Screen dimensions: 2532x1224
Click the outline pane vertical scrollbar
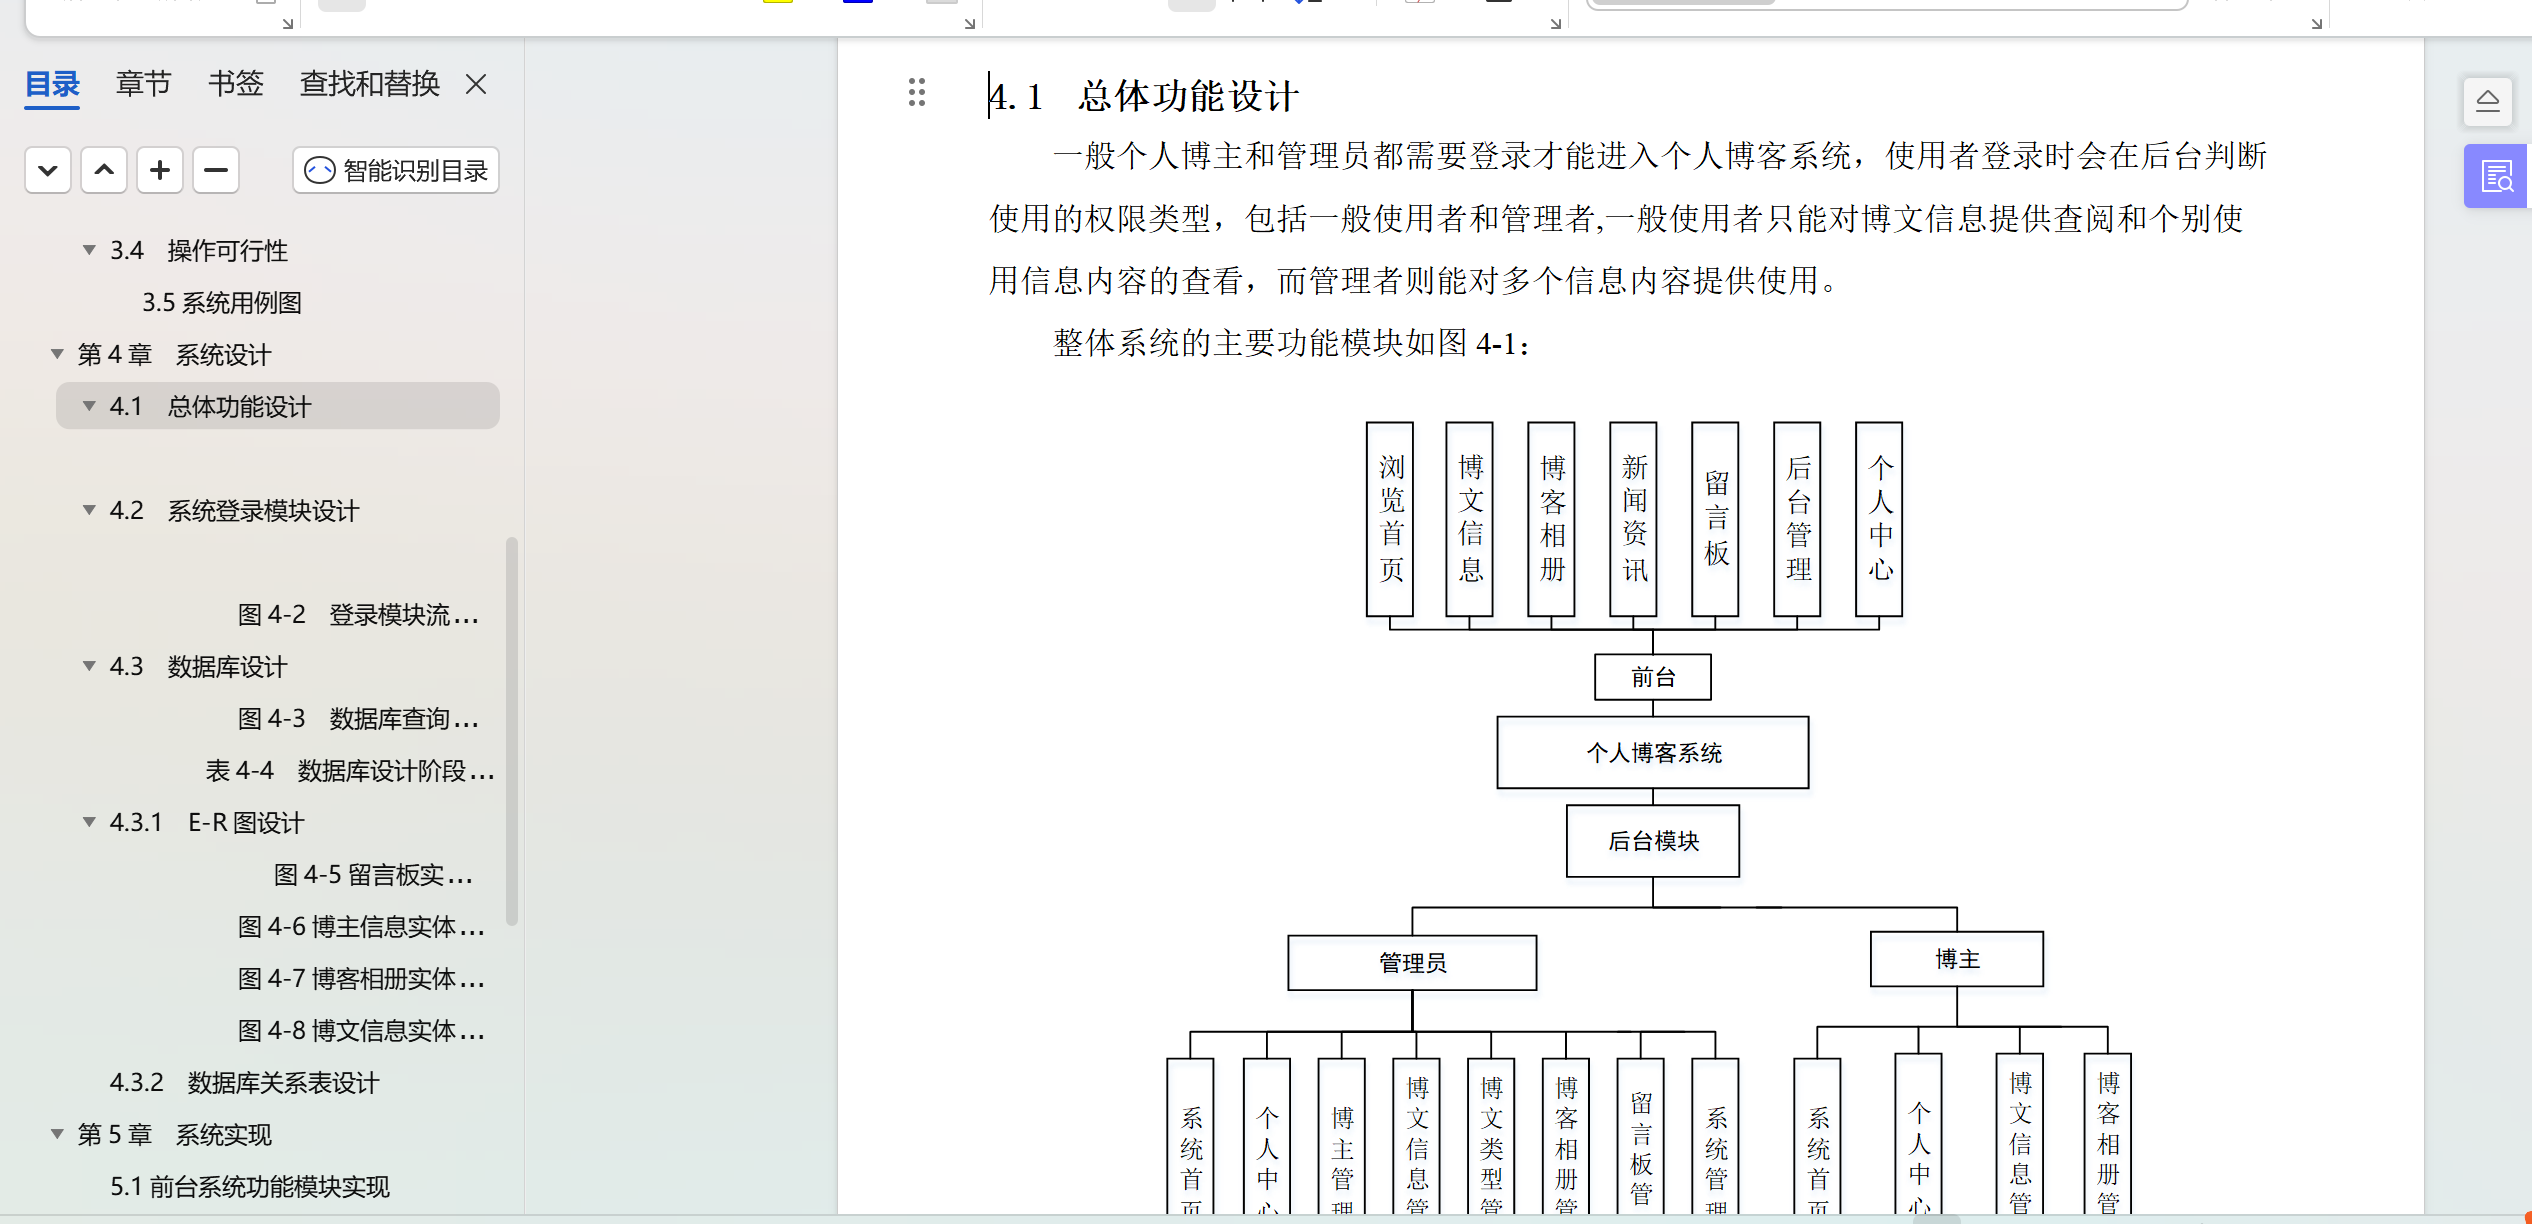coord(512,730)
